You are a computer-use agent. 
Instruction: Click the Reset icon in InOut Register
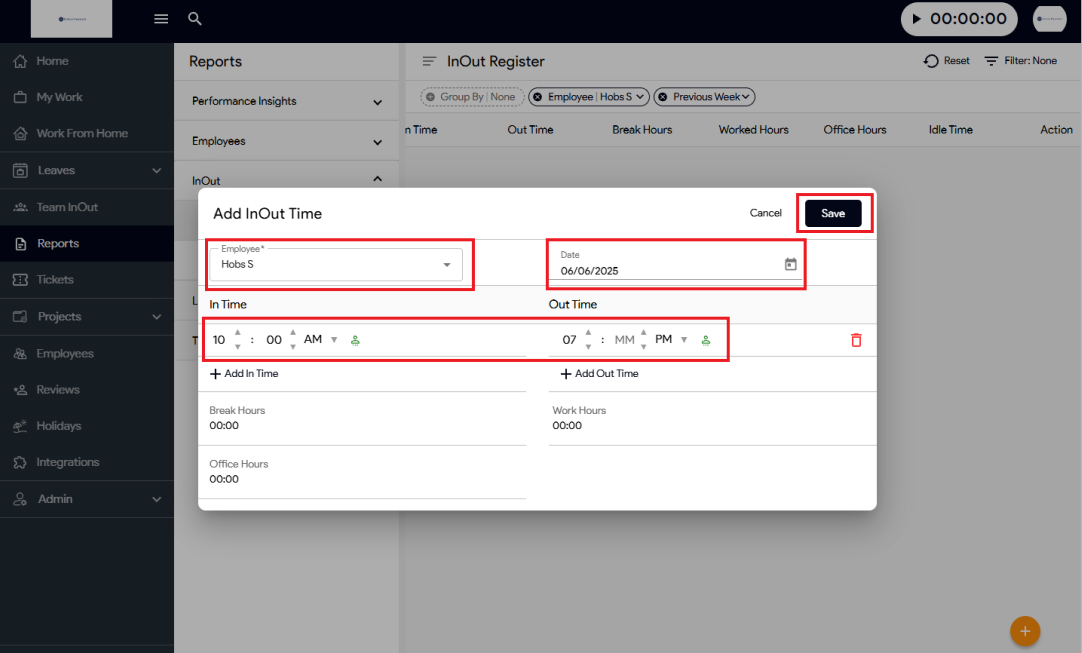coord(931,61)
